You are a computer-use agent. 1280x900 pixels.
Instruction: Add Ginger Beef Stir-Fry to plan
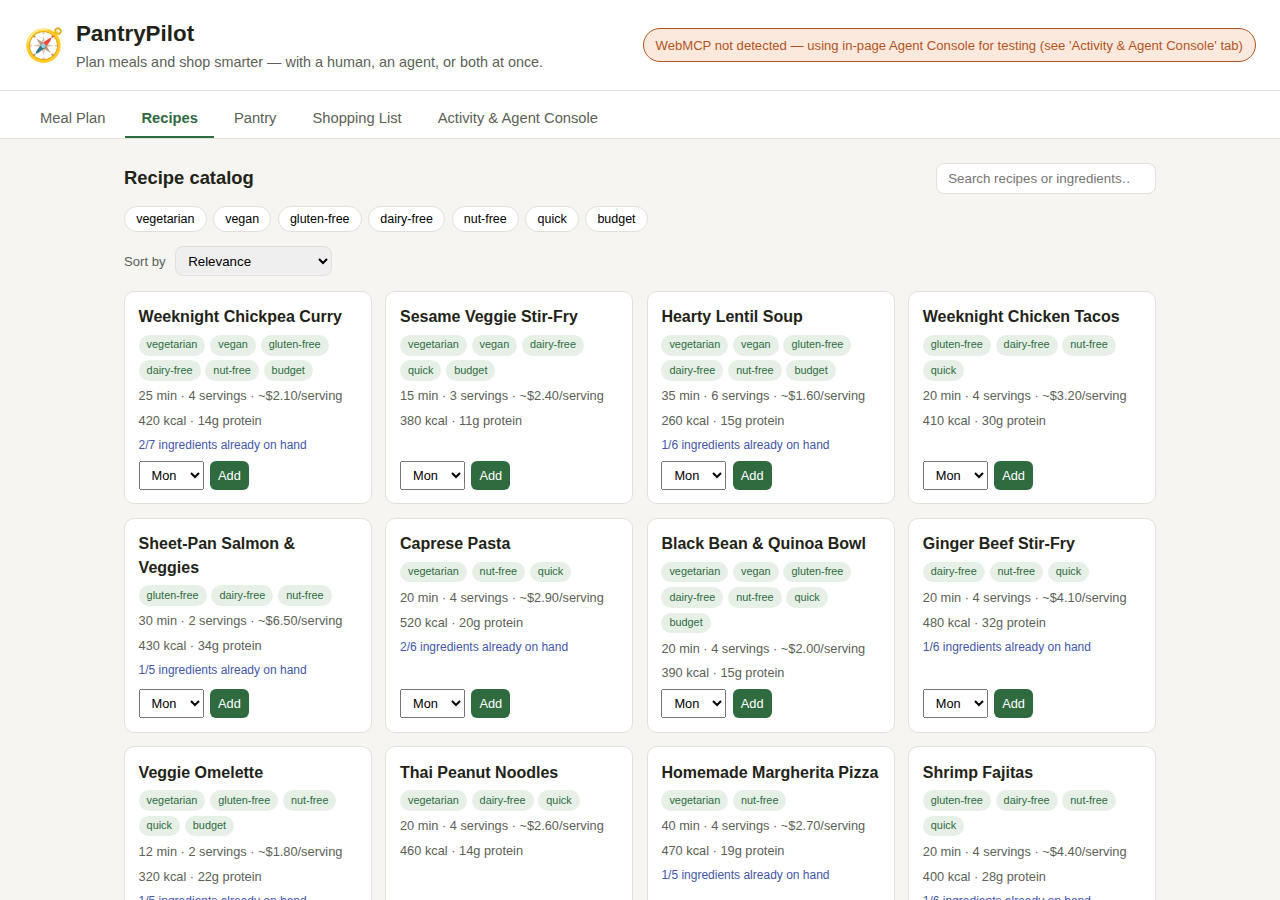pos(1013,703)
